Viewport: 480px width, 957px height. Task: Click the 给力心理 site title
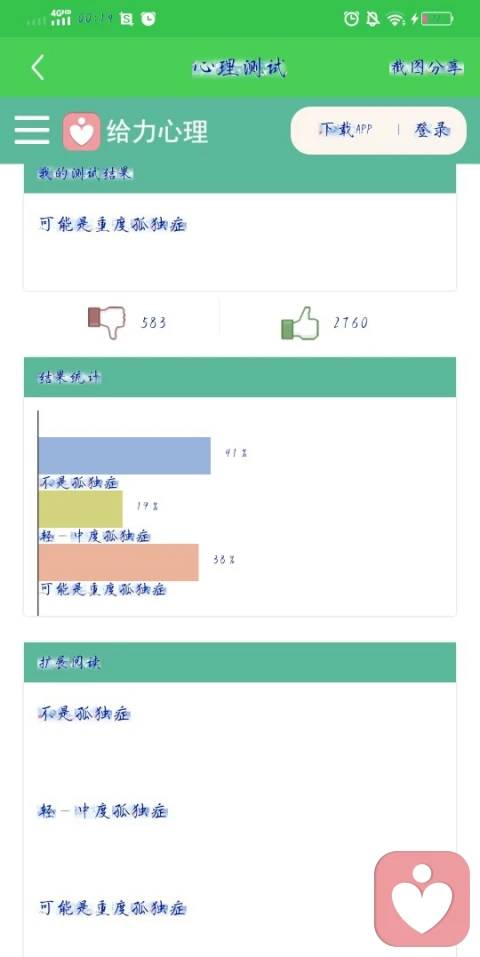158,131
